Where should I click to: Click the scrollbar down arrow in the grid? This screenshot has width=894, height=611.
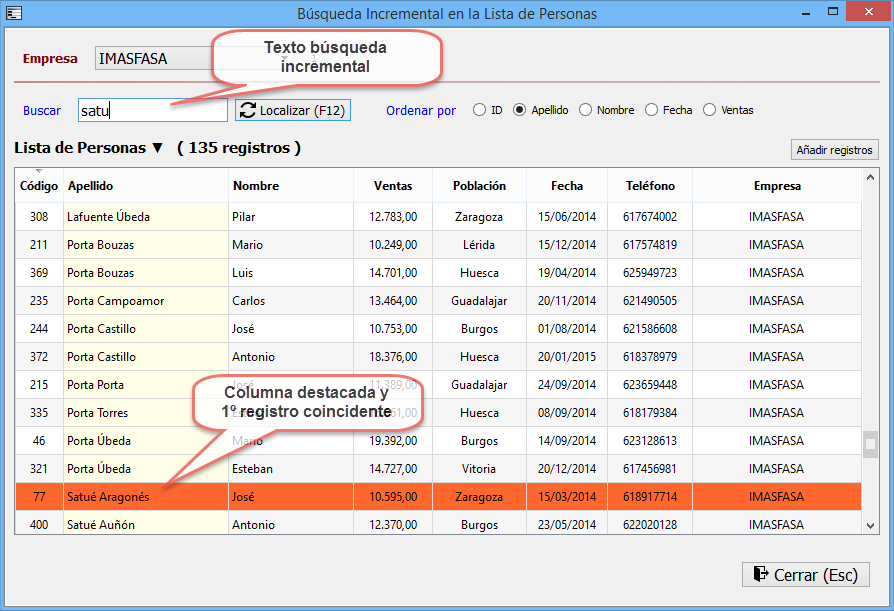870,524
